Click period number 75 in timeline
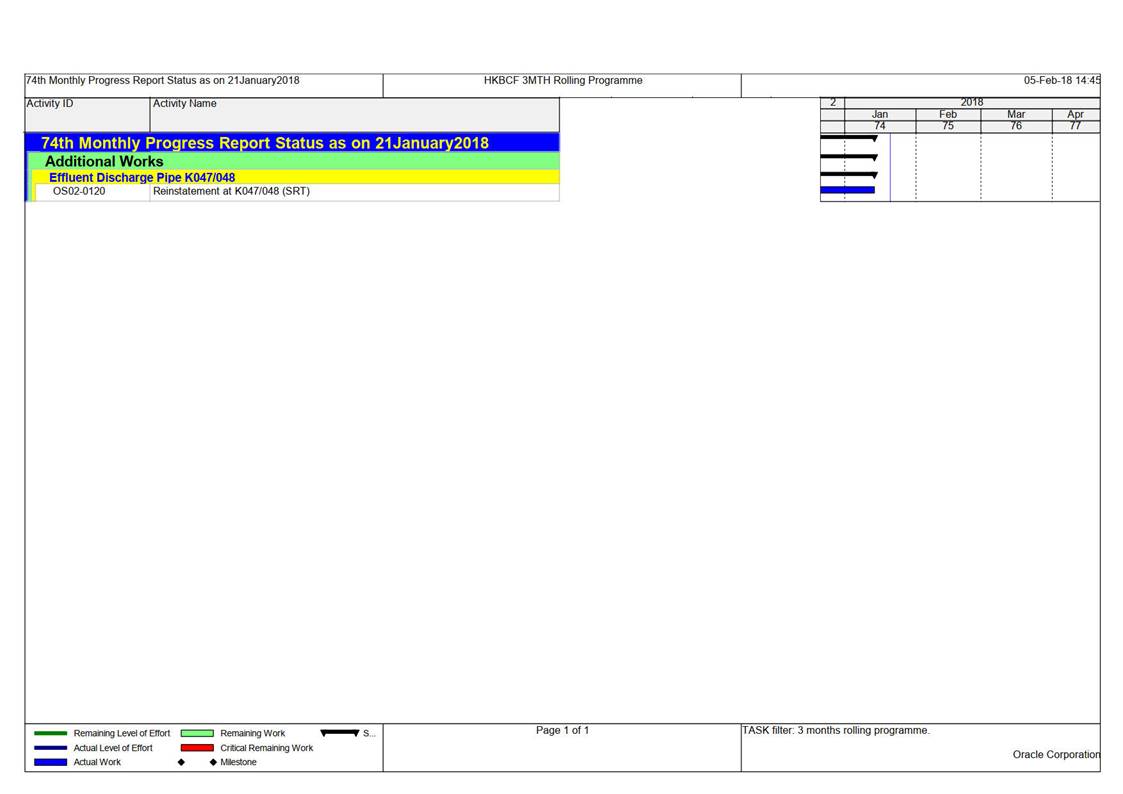 point(948,126)
